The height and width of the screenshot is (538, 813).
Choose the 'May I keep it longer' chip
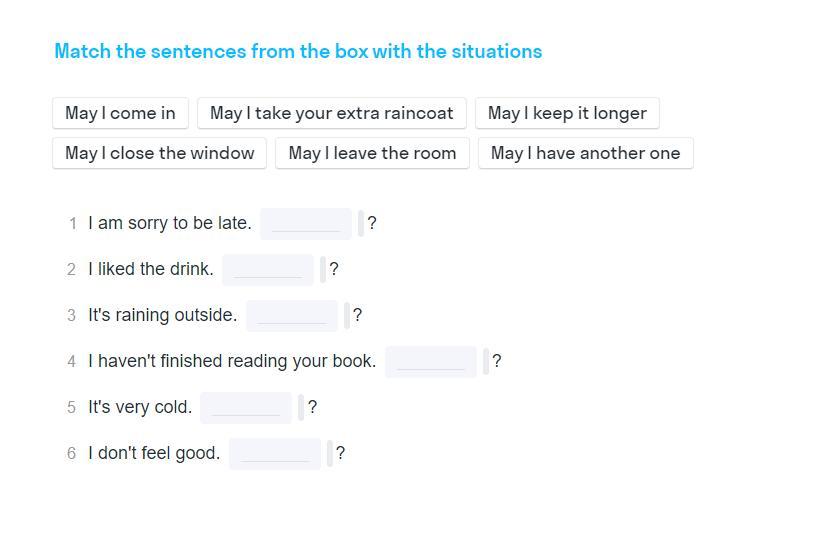point(567,113)
